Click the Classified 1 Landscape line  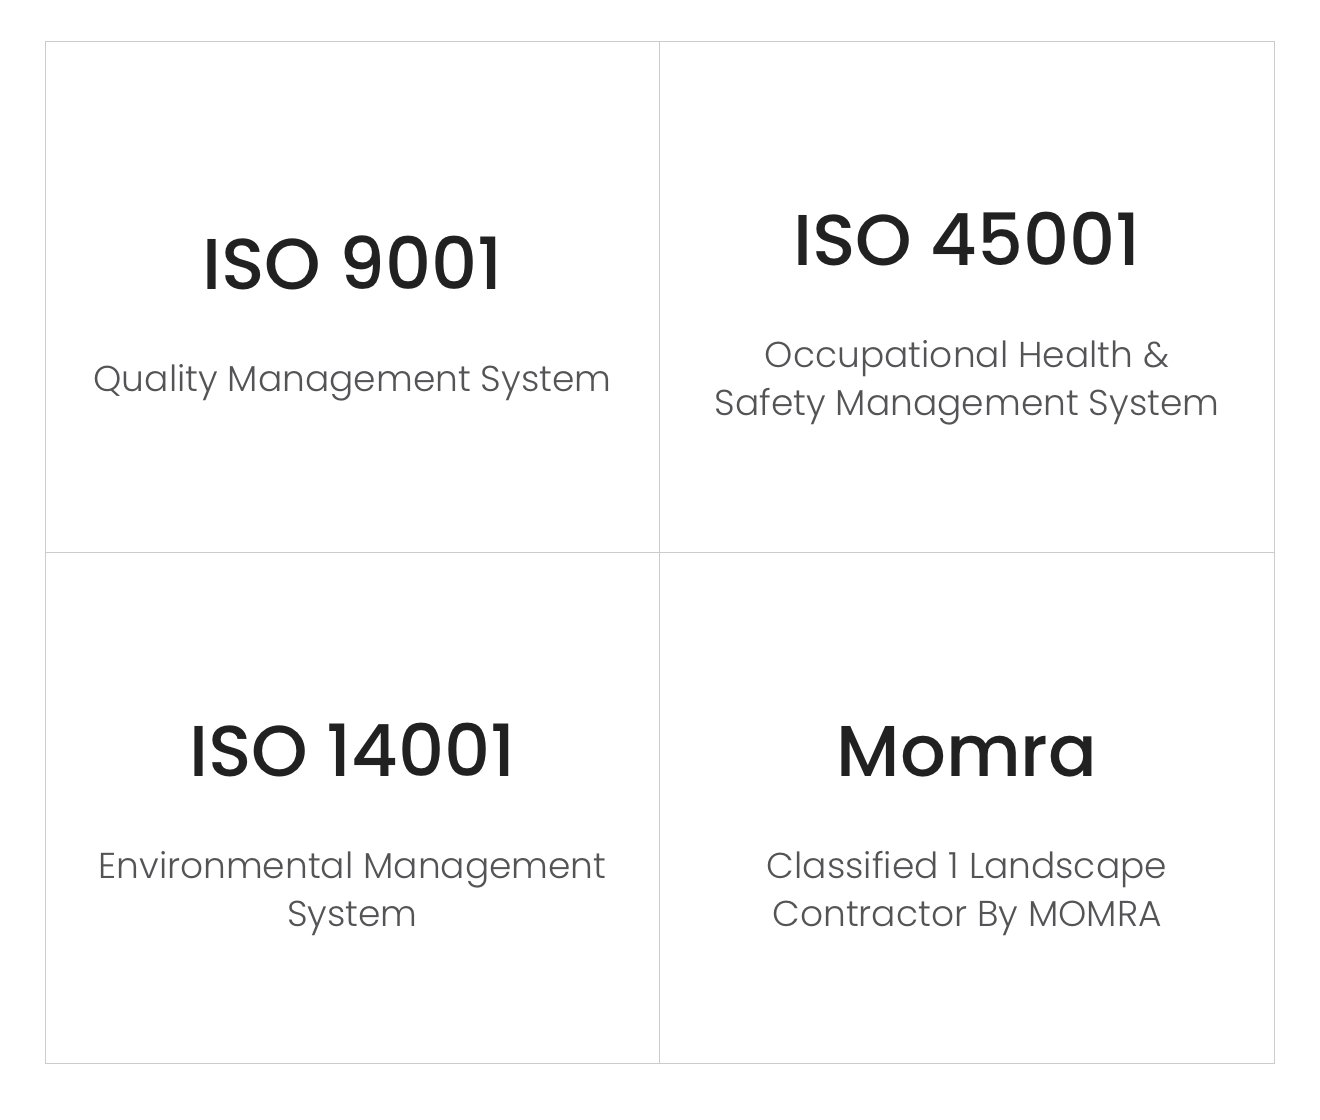pyautogui.click(x=966, y=866)
